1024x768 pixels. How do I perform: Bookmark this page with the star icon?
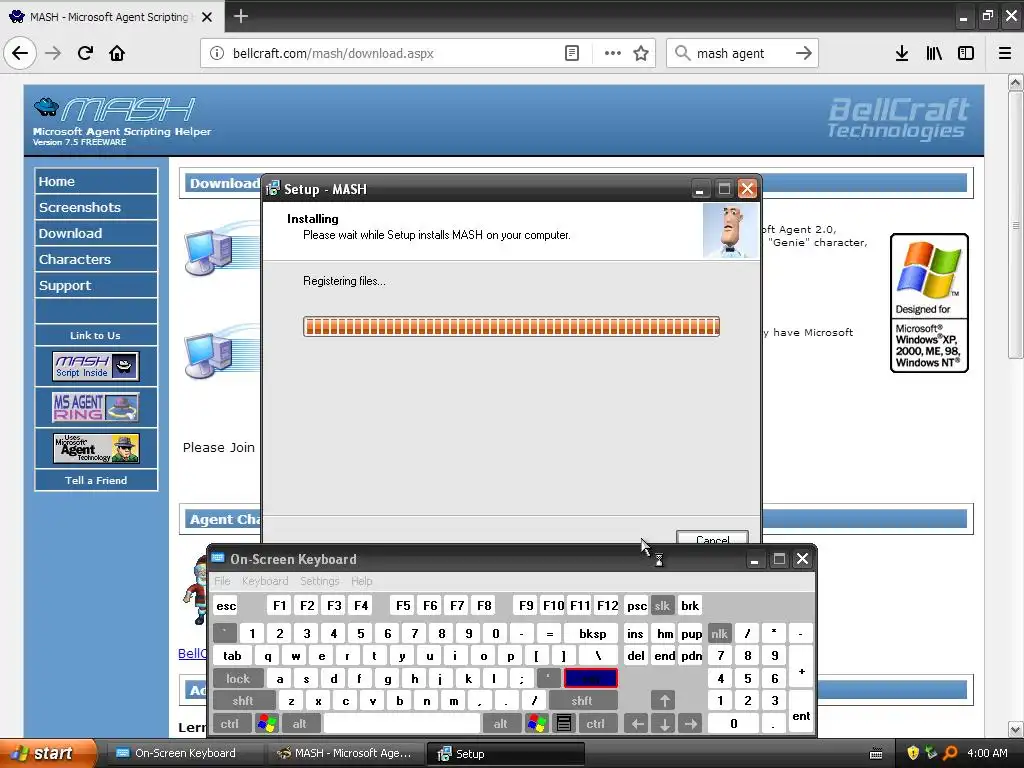[x=641, y=53]
